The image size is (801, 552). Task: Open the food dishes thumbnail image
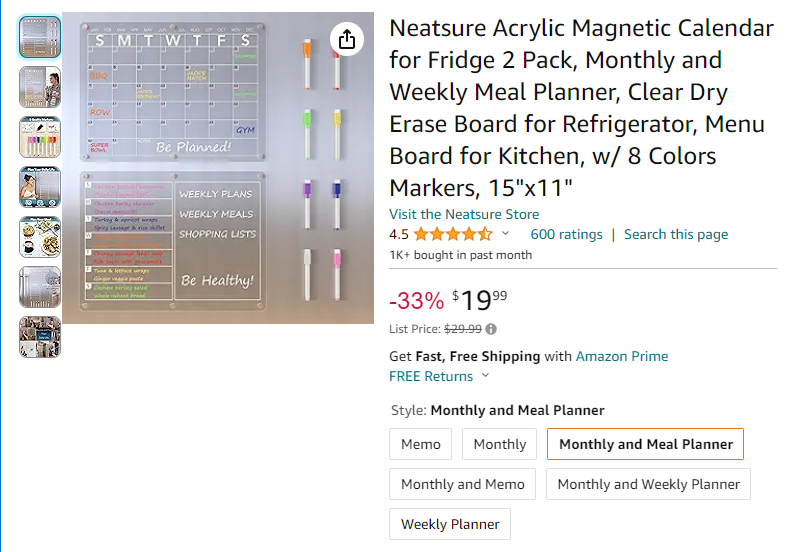coord(40,237)
